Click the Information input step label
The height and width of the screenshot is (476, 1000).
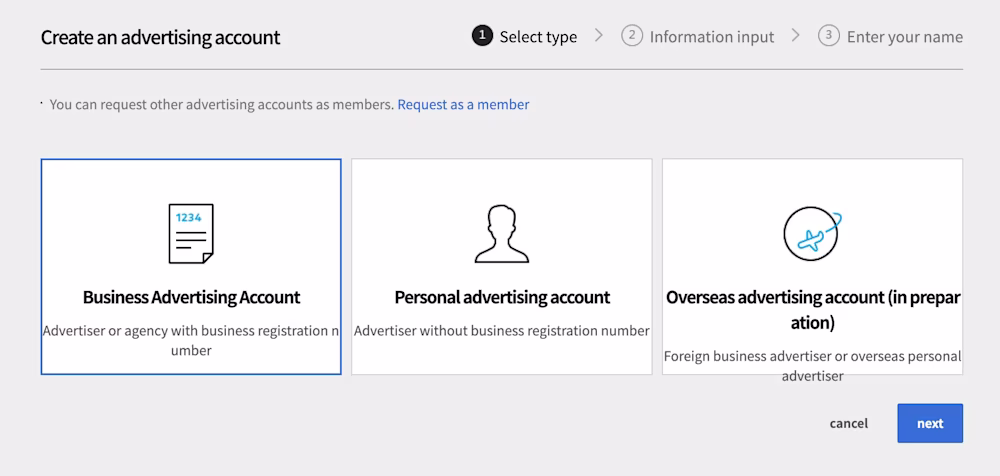pos(712,37)
